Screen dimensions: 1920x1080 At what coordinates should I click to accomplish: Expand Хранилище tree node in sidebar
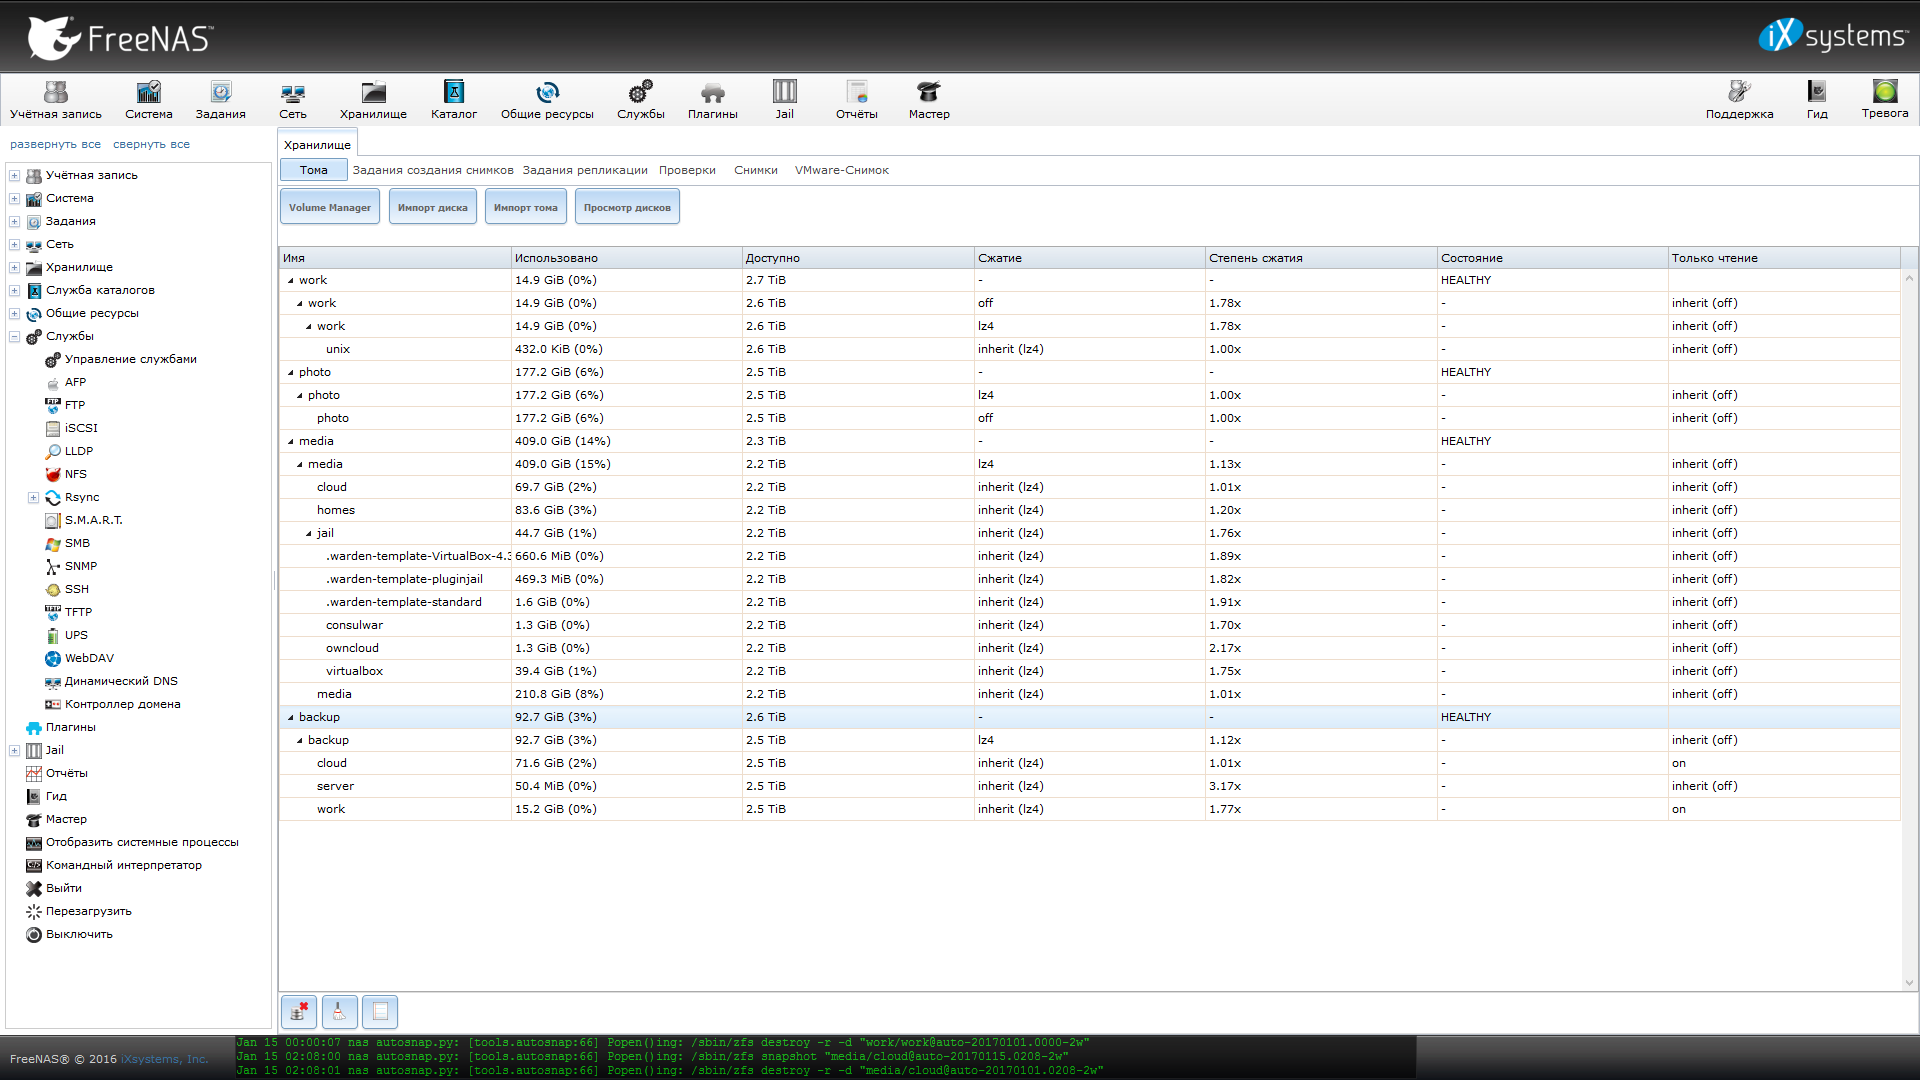pyautogui.click(x=15, y=267)
